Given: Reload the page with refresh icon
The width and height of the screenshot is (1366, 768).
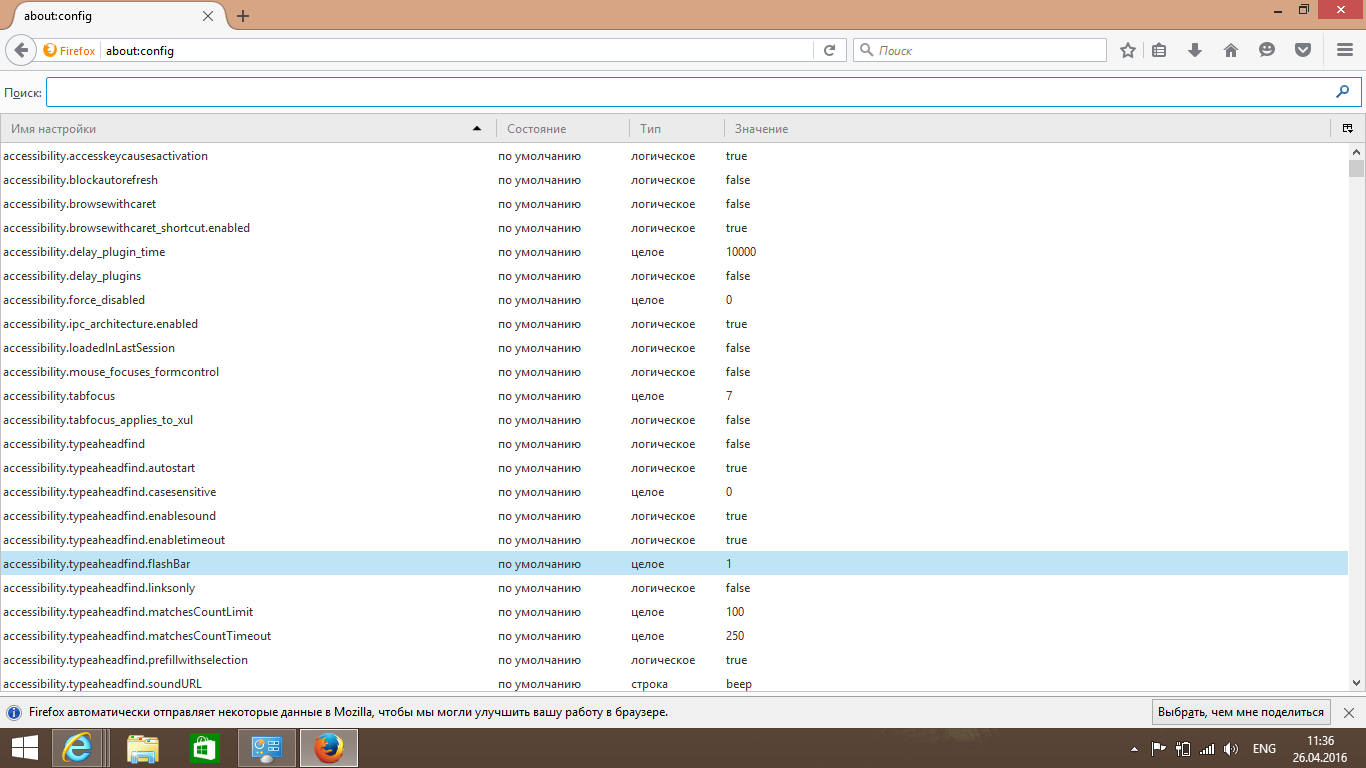Looking at the screenshot, I should (x=829, y=50).
